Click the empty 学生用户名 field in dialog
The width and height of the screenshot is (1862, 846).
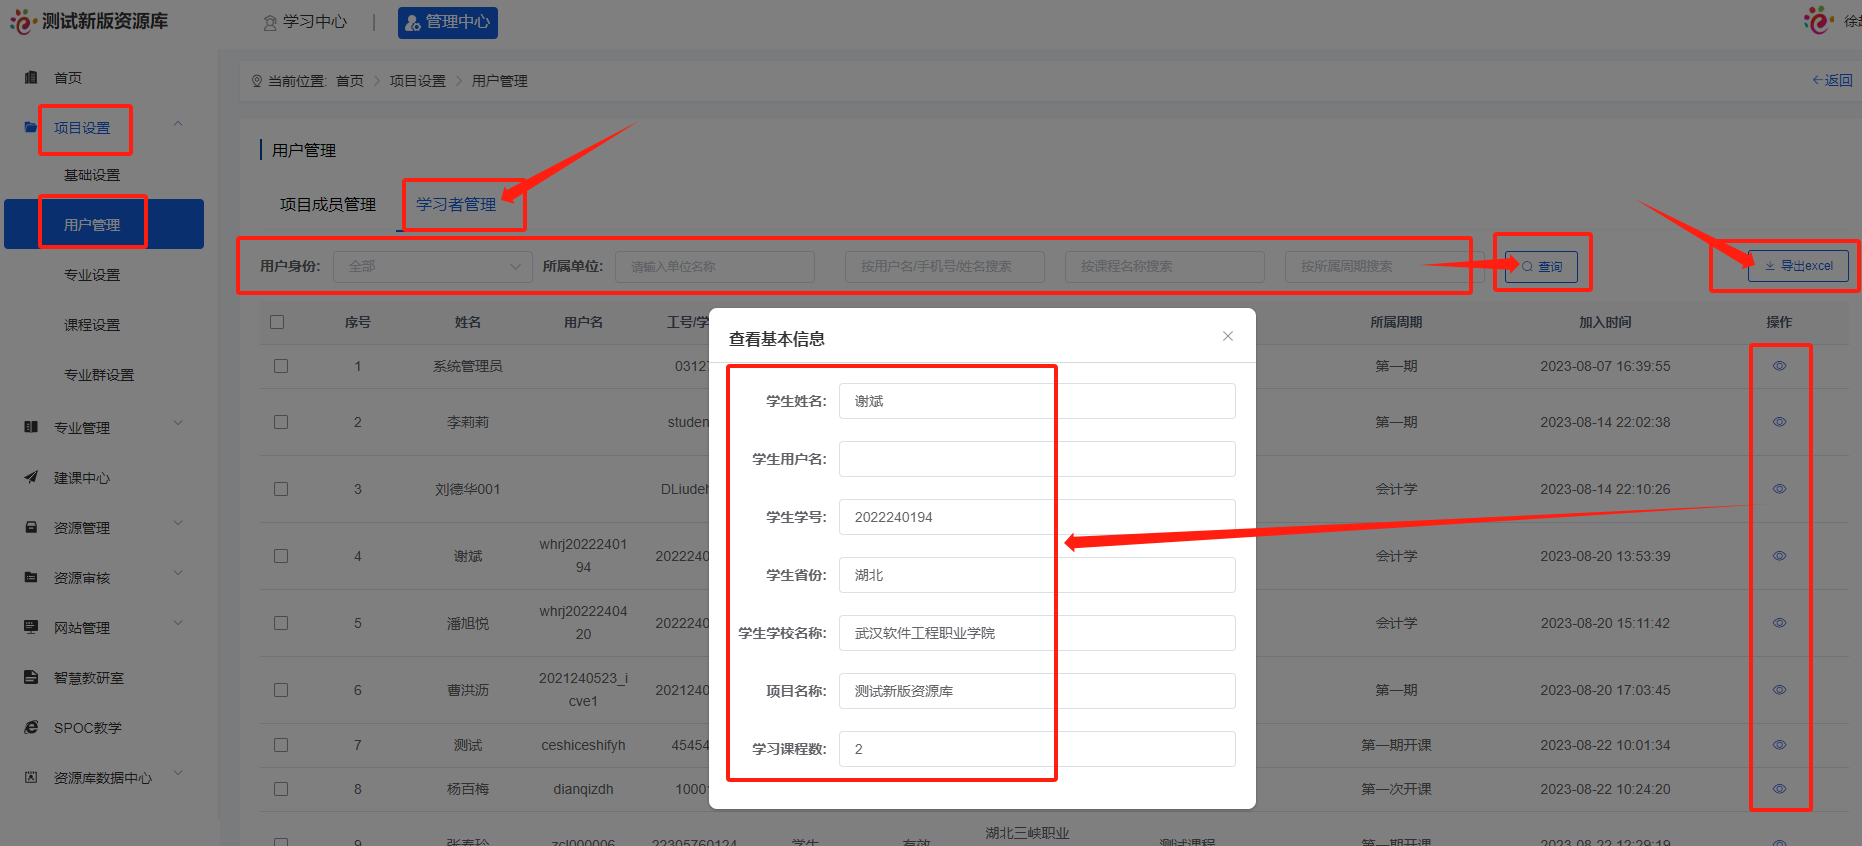point(1037,459)
